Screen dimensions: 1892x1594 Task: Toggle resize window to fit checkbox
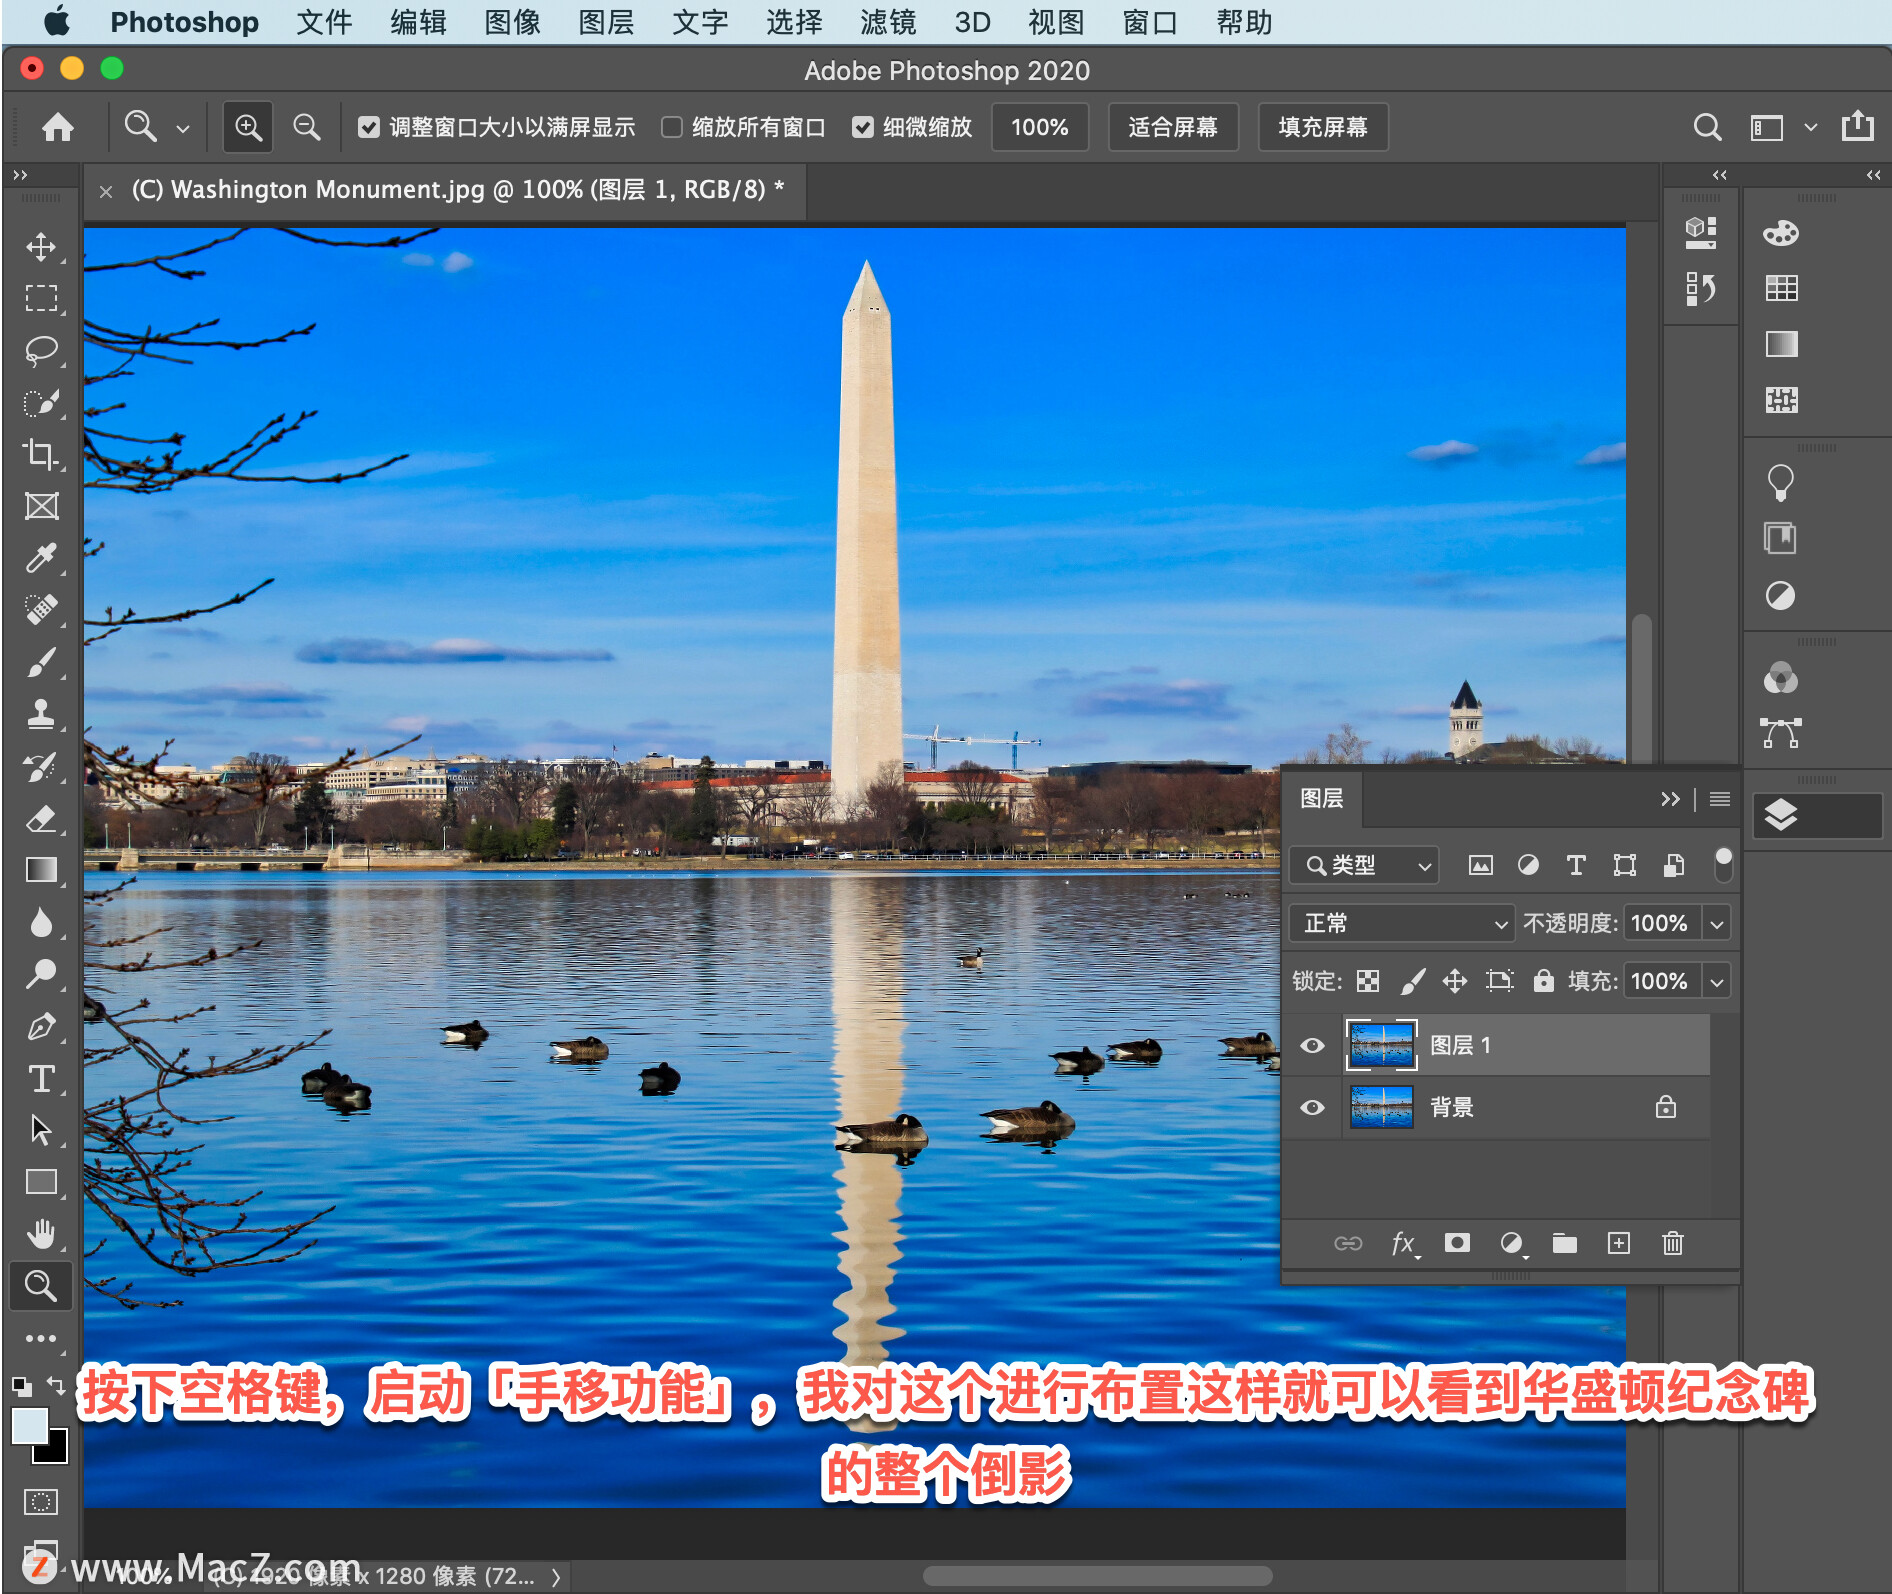(369, 127)
